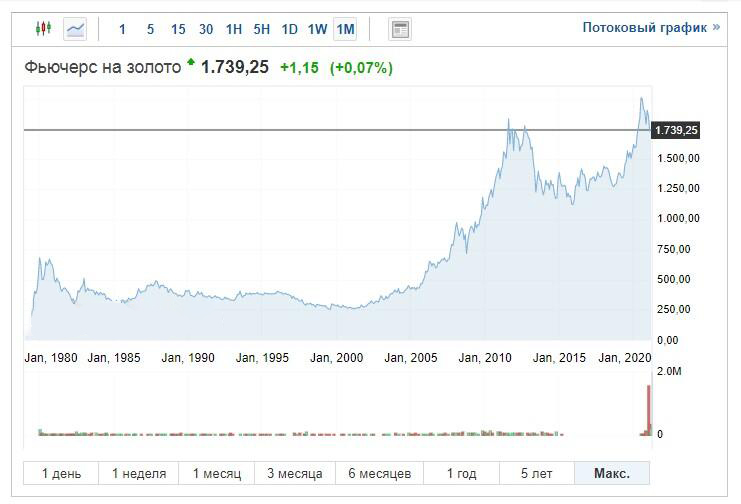Open the Потоковый график link
Viewport: 741px width, 504px height.
(x=651, y=27)
